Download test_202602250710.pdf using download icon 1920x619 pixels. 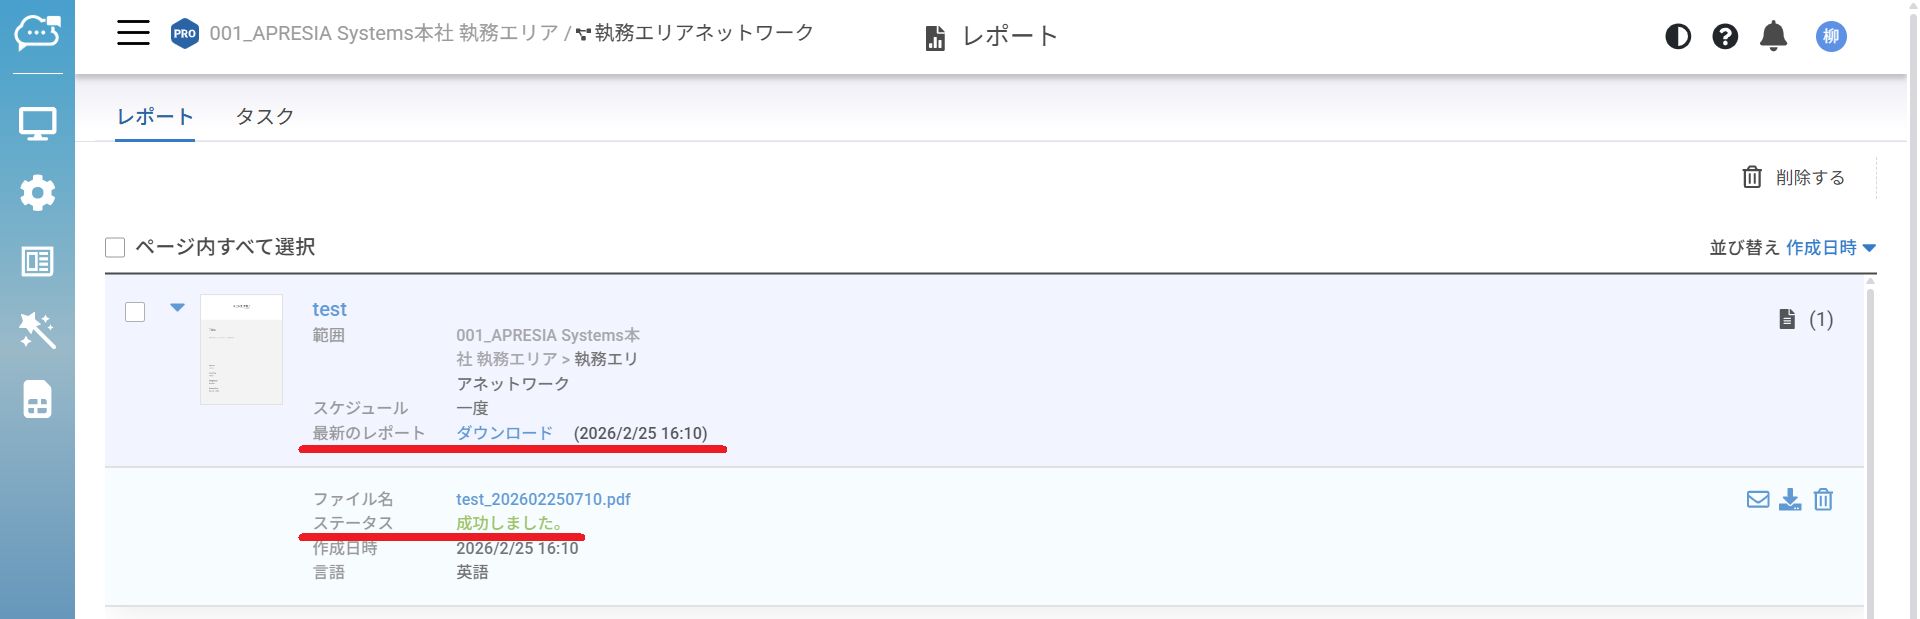click(x=1790, y=499)
